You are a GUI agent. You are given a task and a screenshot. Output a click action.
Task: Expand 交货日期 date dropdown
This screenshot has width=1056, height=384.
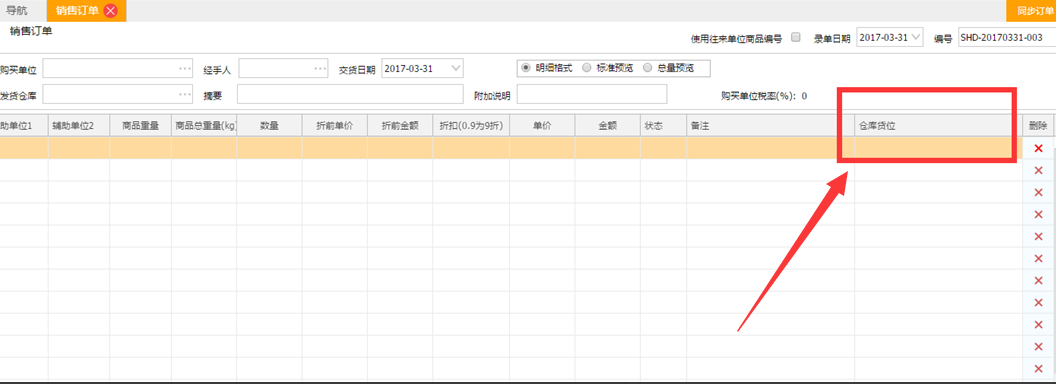click(456, 68)
